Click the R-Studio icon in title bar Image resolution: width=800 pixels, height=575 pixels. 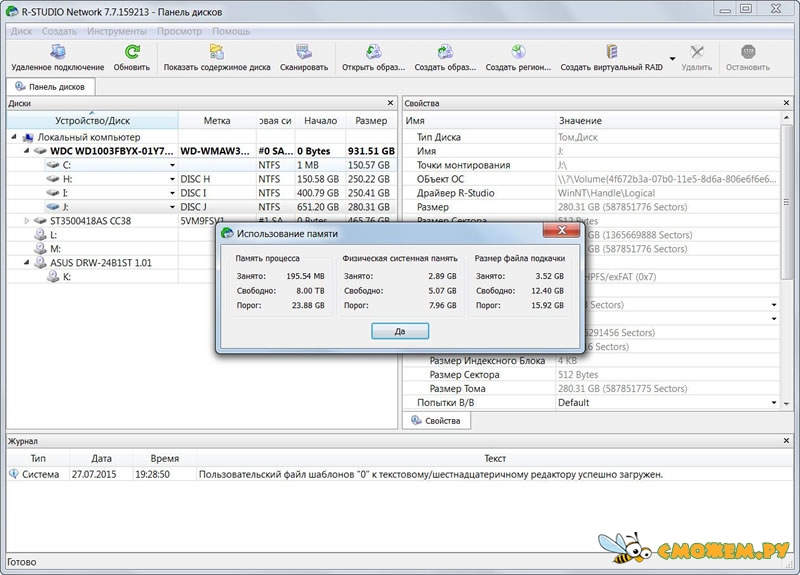click(12, 11)
